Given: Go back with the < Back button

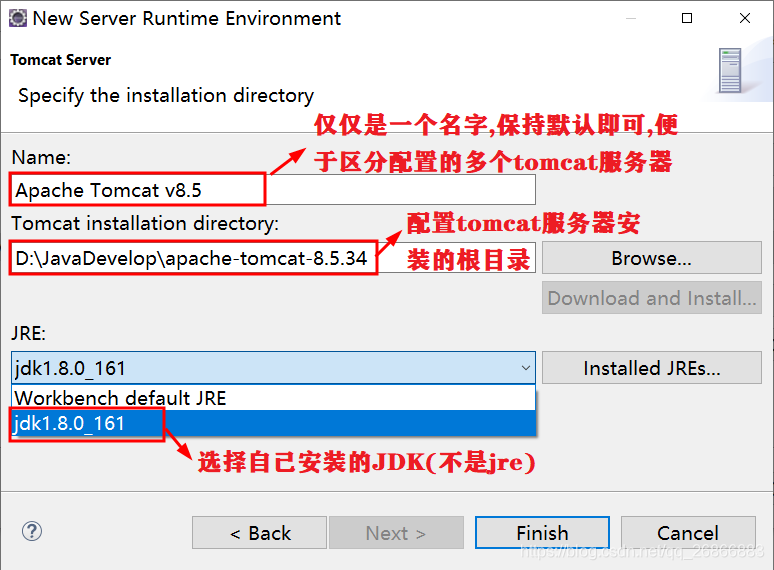Looking at the screenshot, I should point(259,532).
